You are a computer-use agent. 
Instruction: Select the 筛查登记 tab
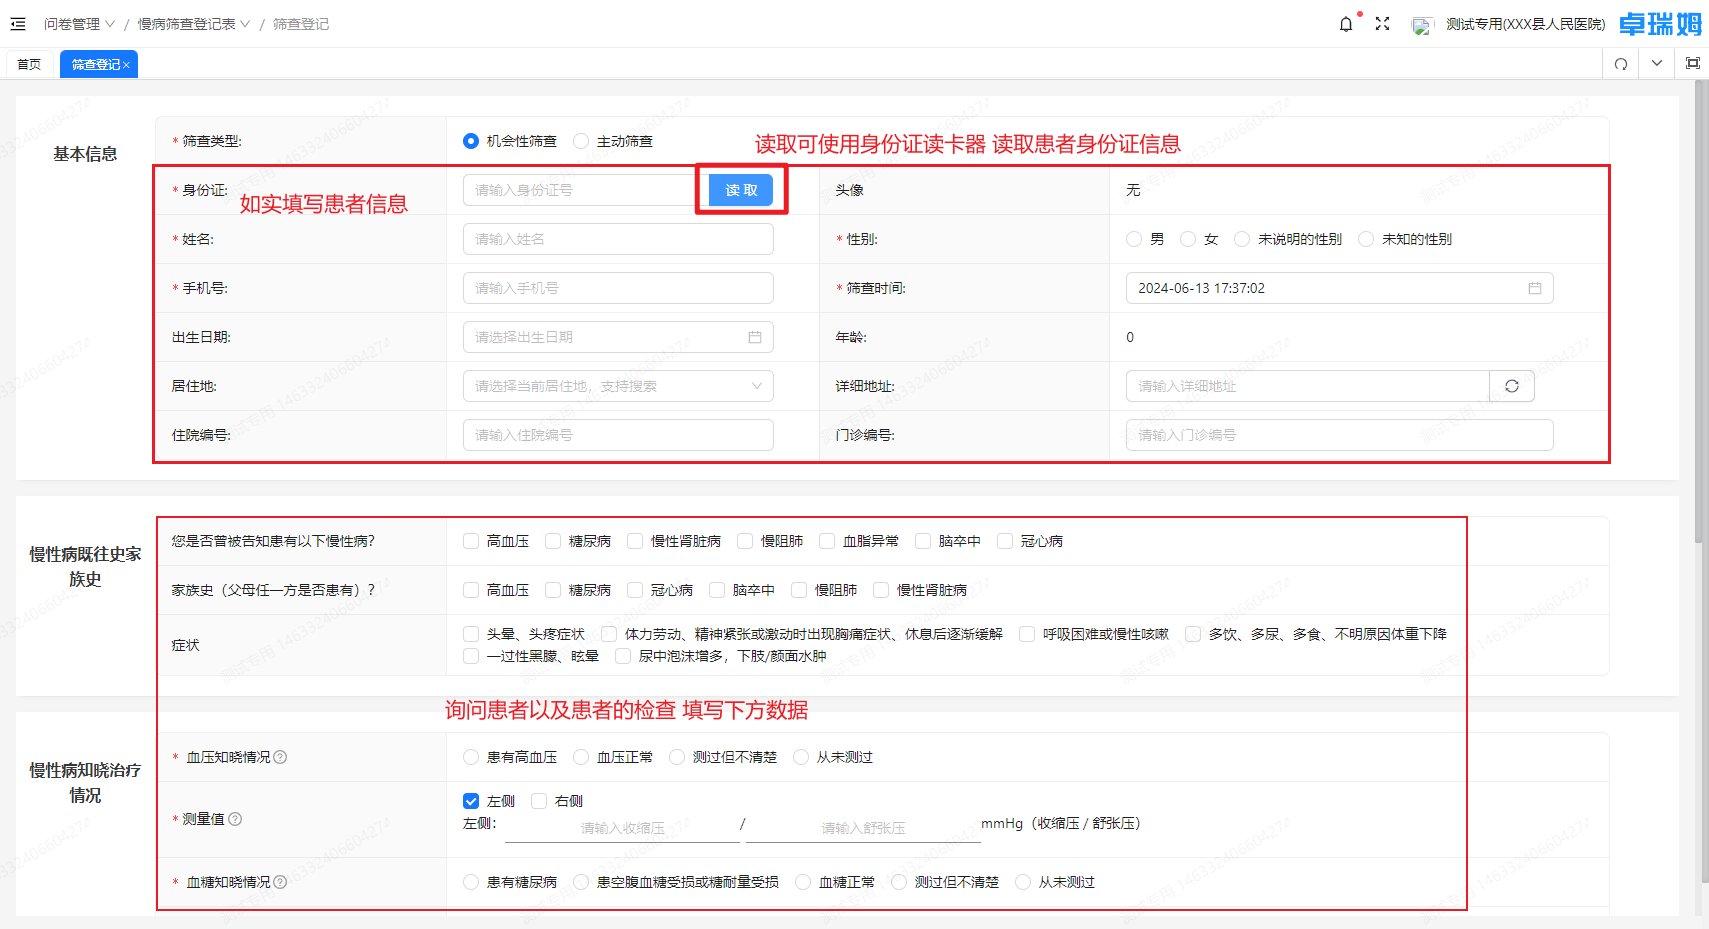(x=94, y=63)
